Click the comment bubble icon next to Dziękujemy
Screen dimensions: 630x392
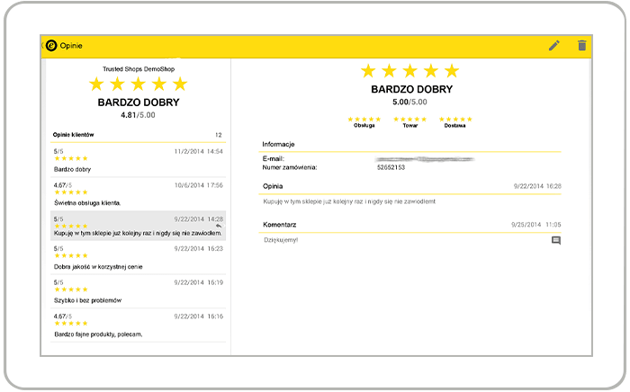coord(556,241)
